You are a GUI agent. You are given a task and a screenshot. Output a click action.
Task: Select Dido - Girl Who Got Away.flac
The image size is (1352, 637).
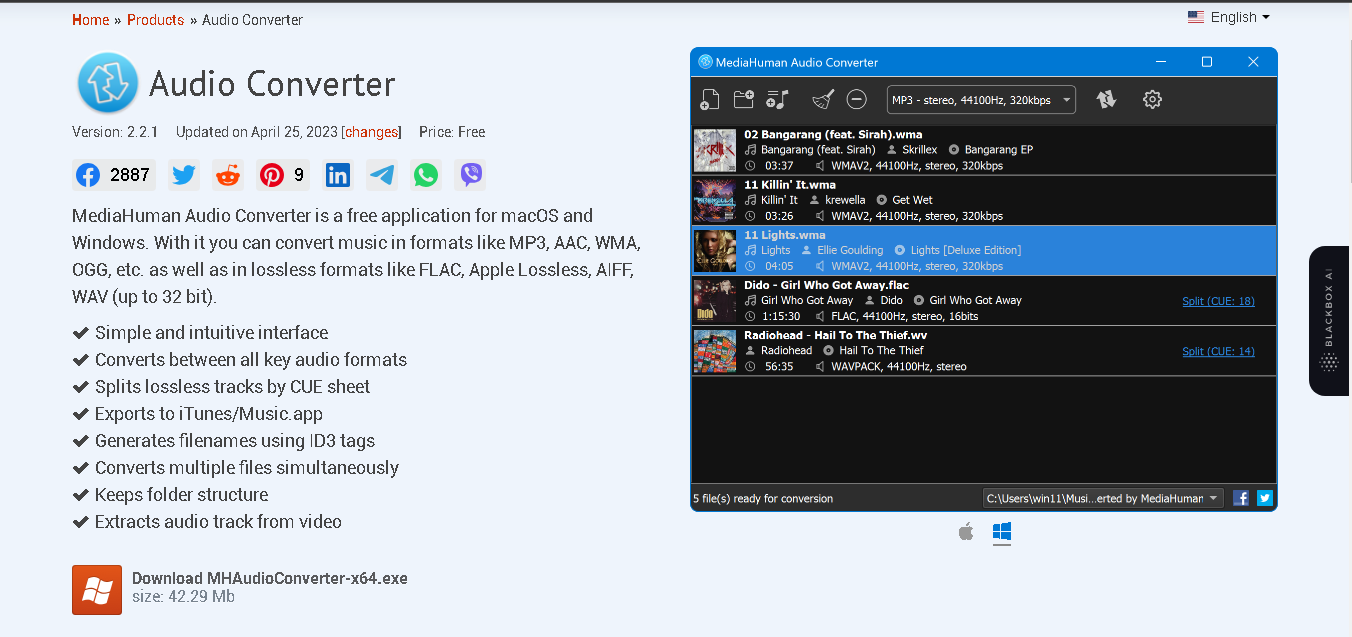984,300
